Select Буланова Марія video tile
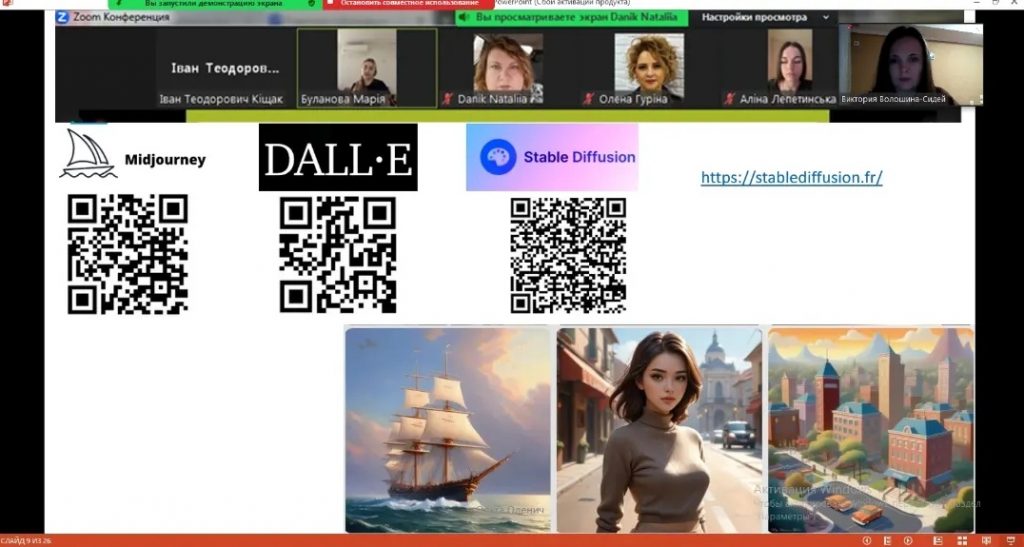 366,67
